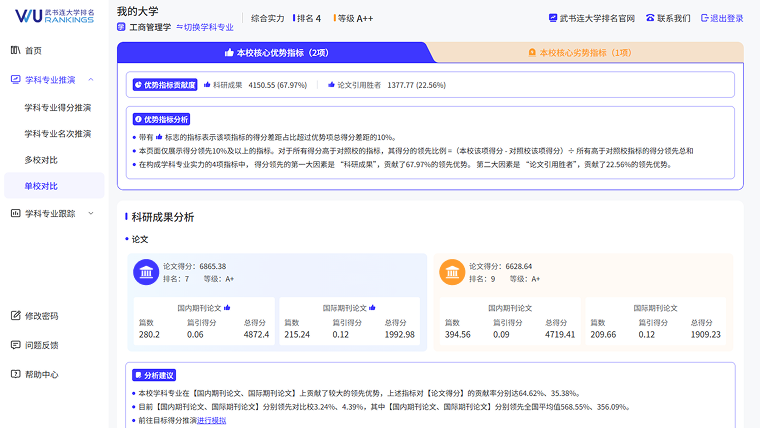The width and height of the screenshot is (760, 428).
Task: Click 科研成果 4150.55 (67.97%) value
Action: point(278,85)
